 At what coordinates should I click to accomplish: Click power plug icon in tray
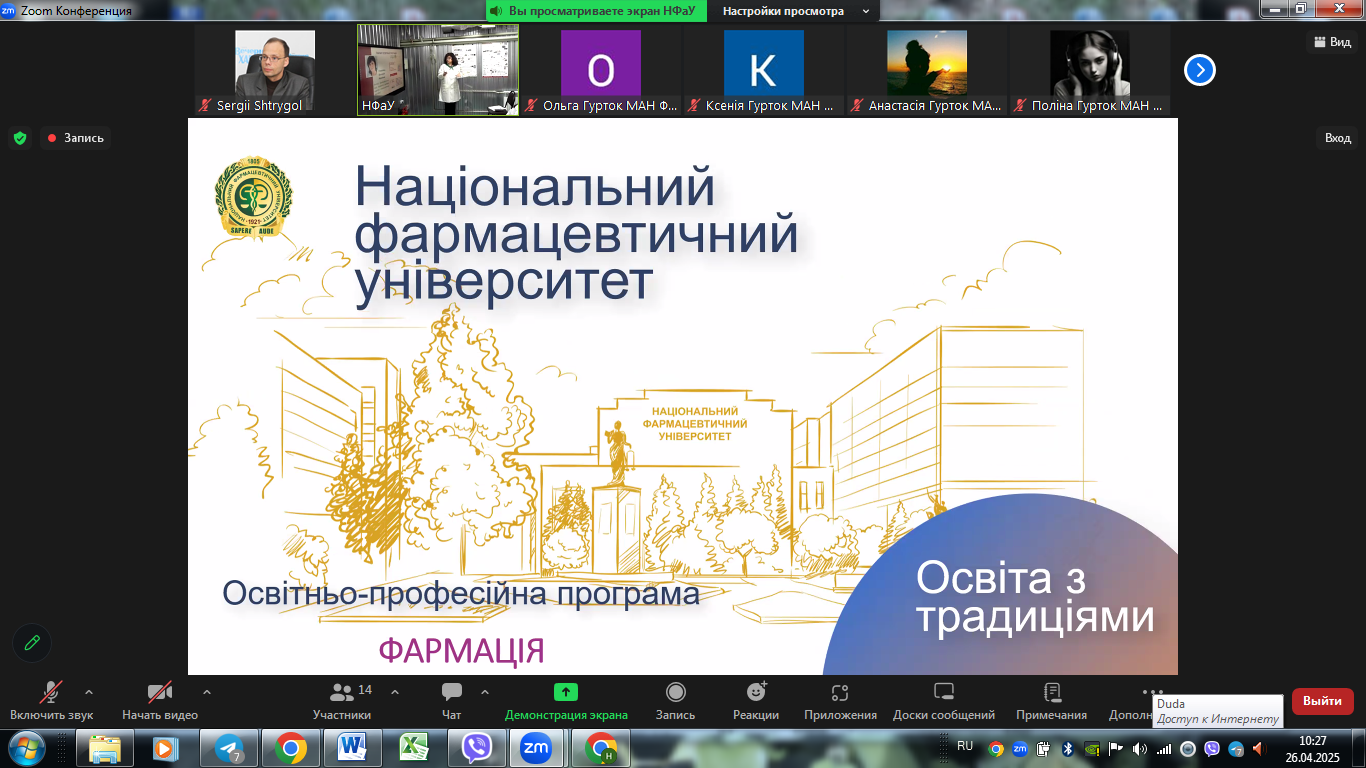point(1042,749)
